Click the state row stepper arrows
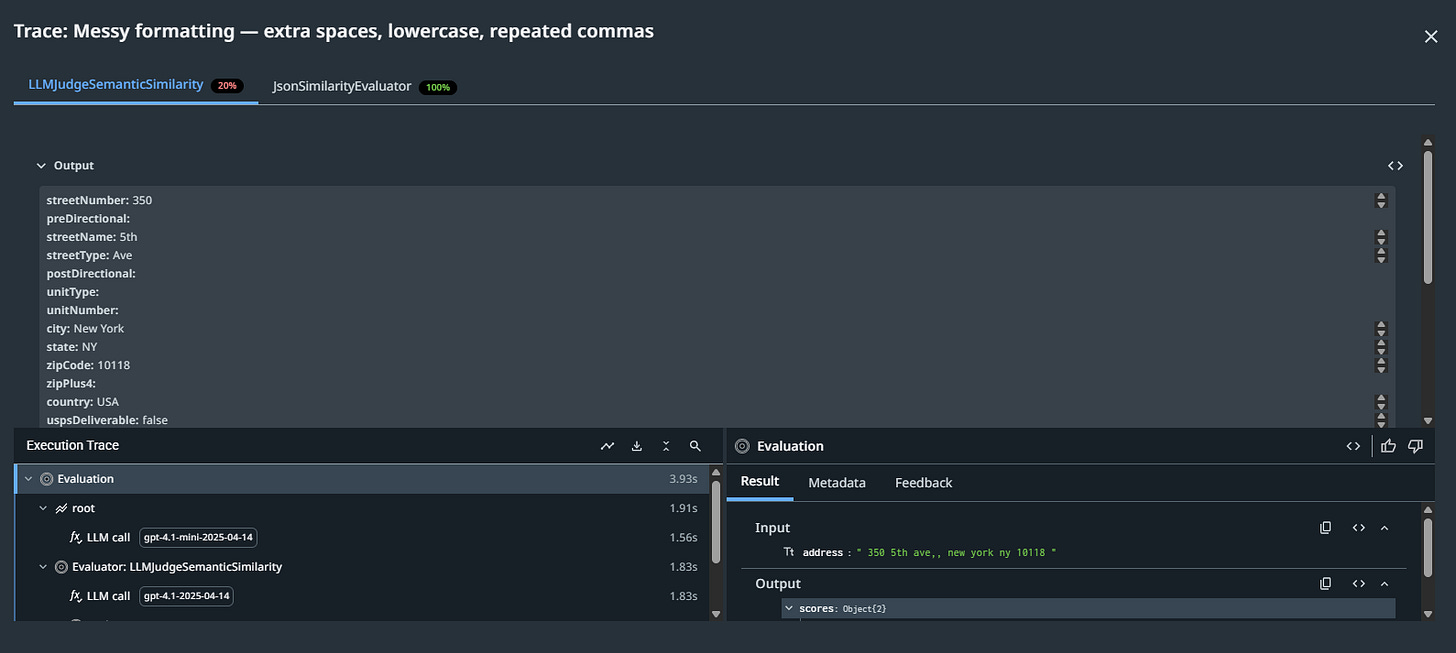 (x=1381, y=347)
